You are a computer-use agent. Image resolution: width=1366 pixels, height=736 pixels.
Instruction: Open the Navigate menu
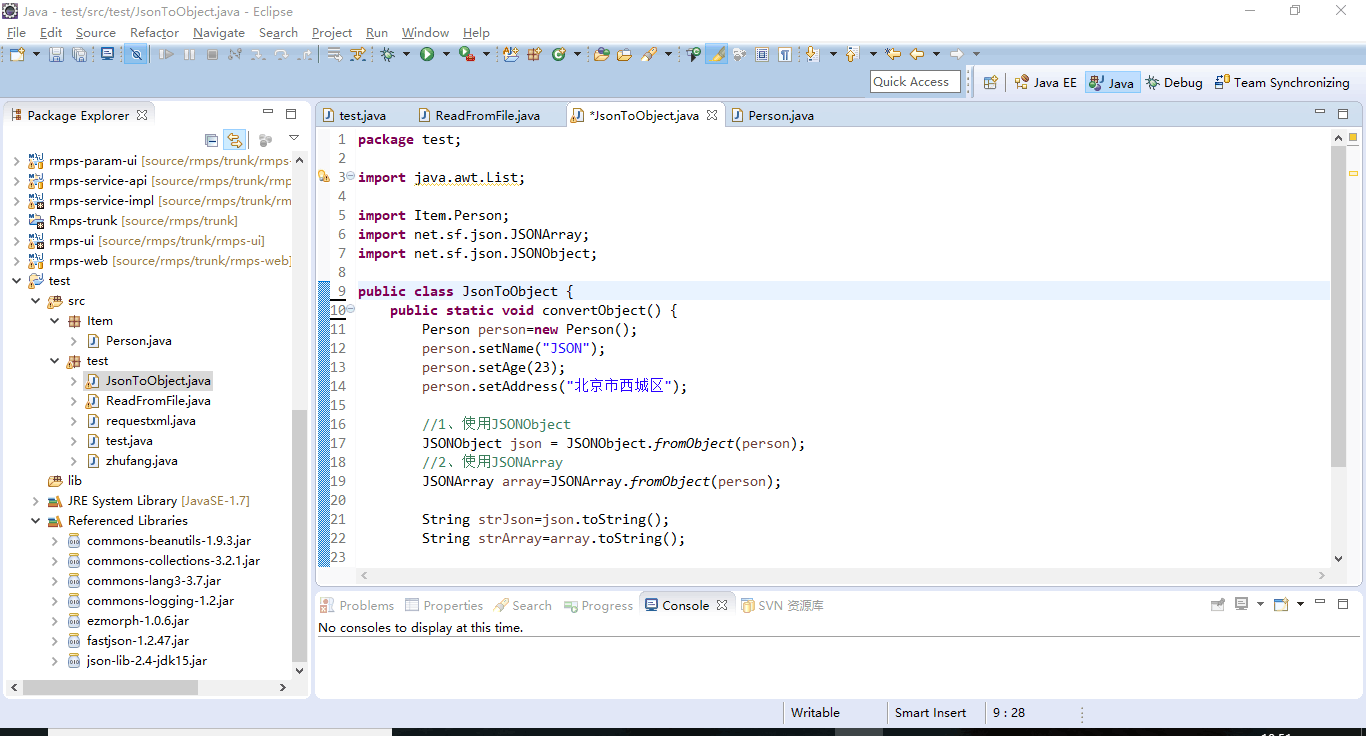point(218,33)
